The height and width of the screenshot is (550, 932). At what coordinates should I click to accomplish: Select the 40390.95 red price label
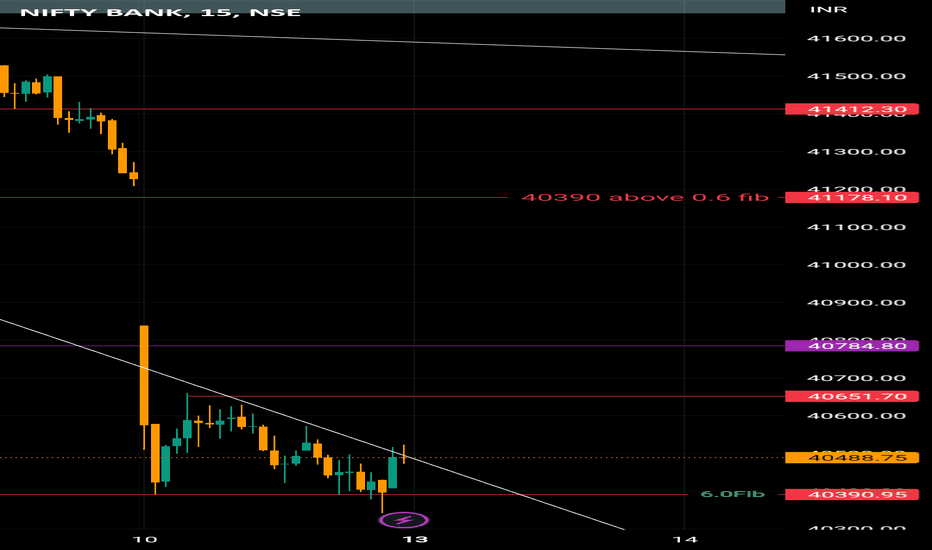click(852, 495)
